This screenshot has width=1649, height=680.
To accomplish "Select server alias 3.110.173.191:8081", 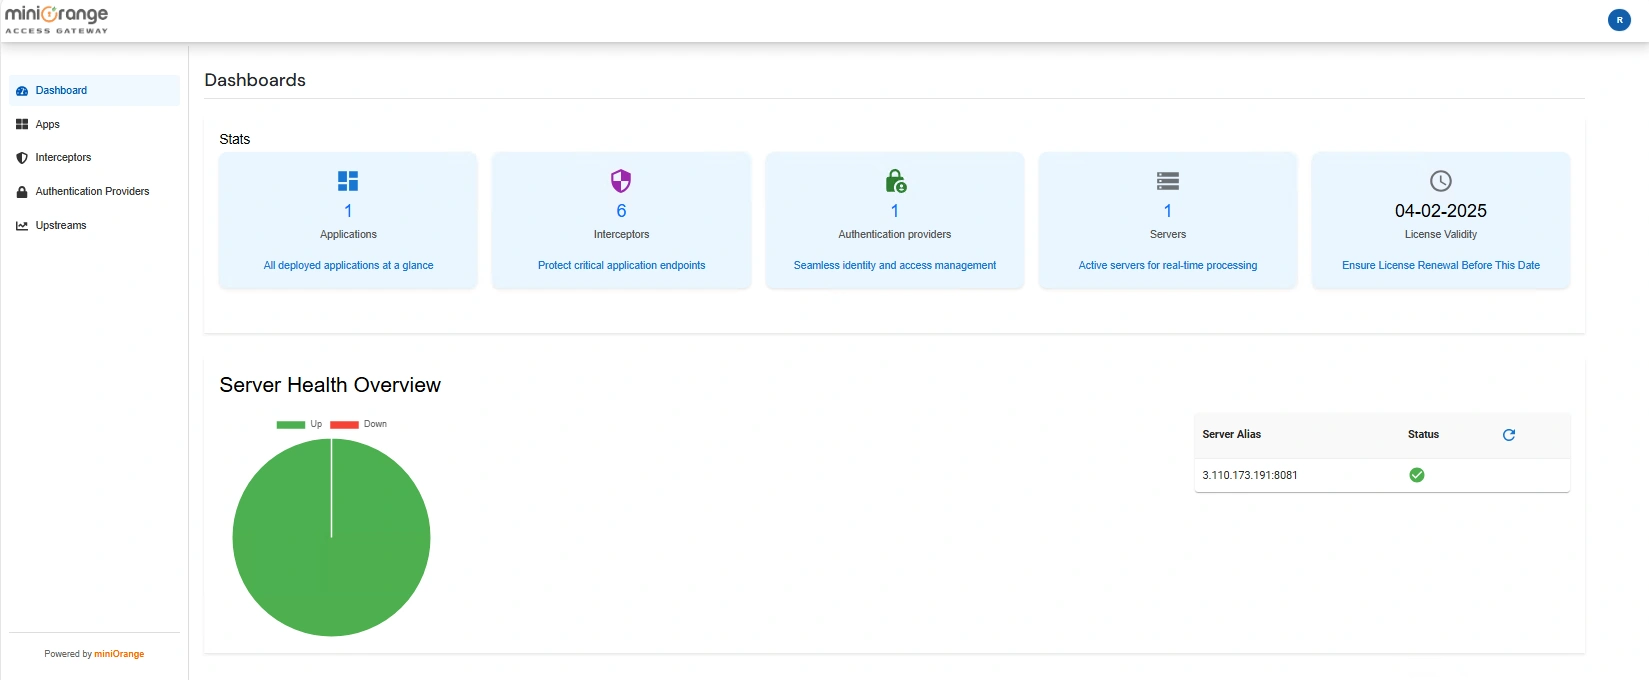I will (x=1250, y=476).
